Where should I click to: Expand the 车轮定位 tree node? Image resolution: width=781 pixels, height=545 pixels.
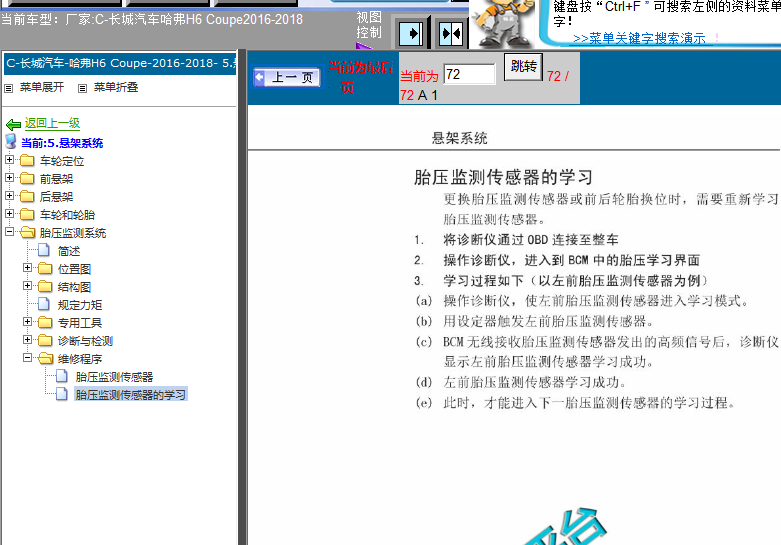9,160
